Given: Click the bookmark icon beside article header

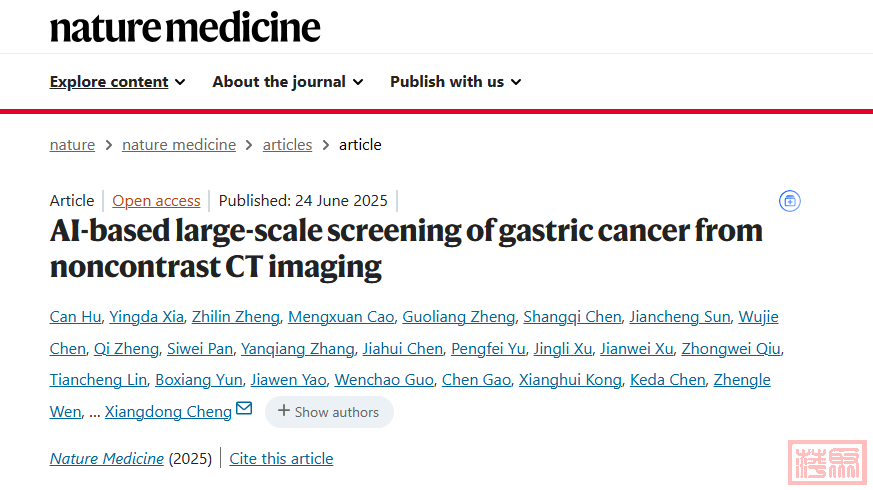Looking at the screenshot, I should click(x=790, y=201).
